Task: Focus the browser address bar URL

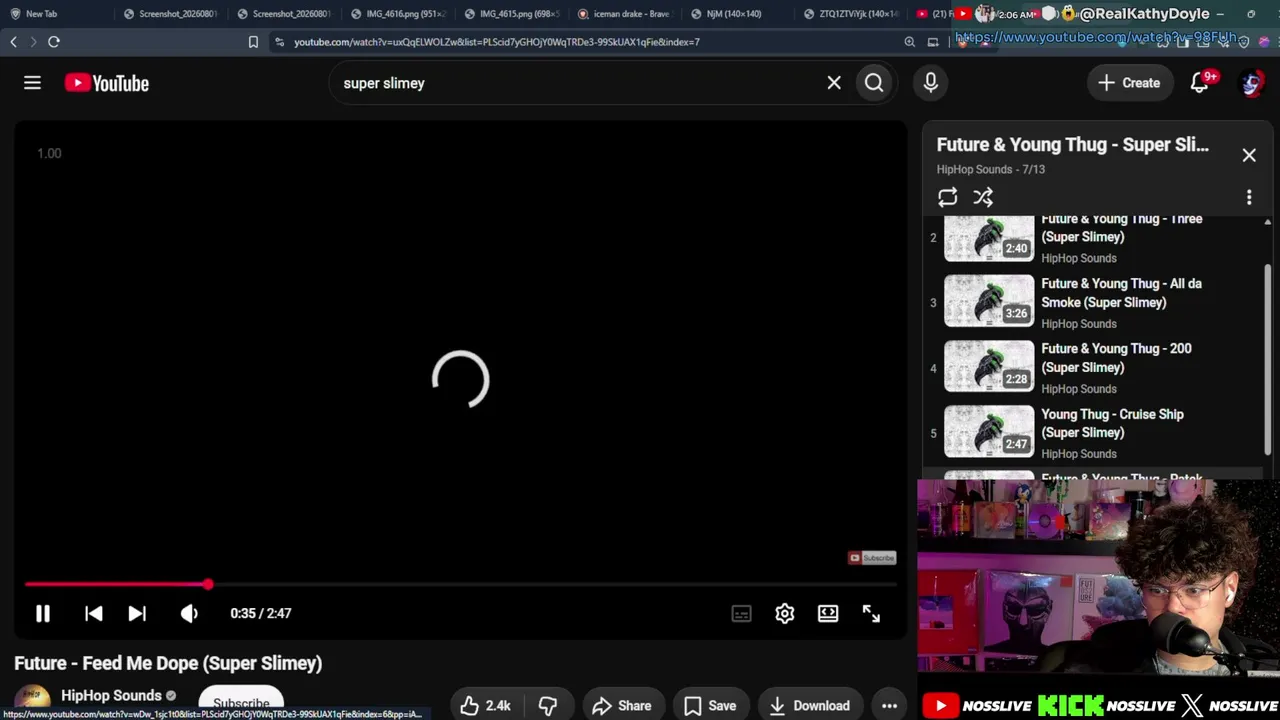Action: (x=497, y=42)
